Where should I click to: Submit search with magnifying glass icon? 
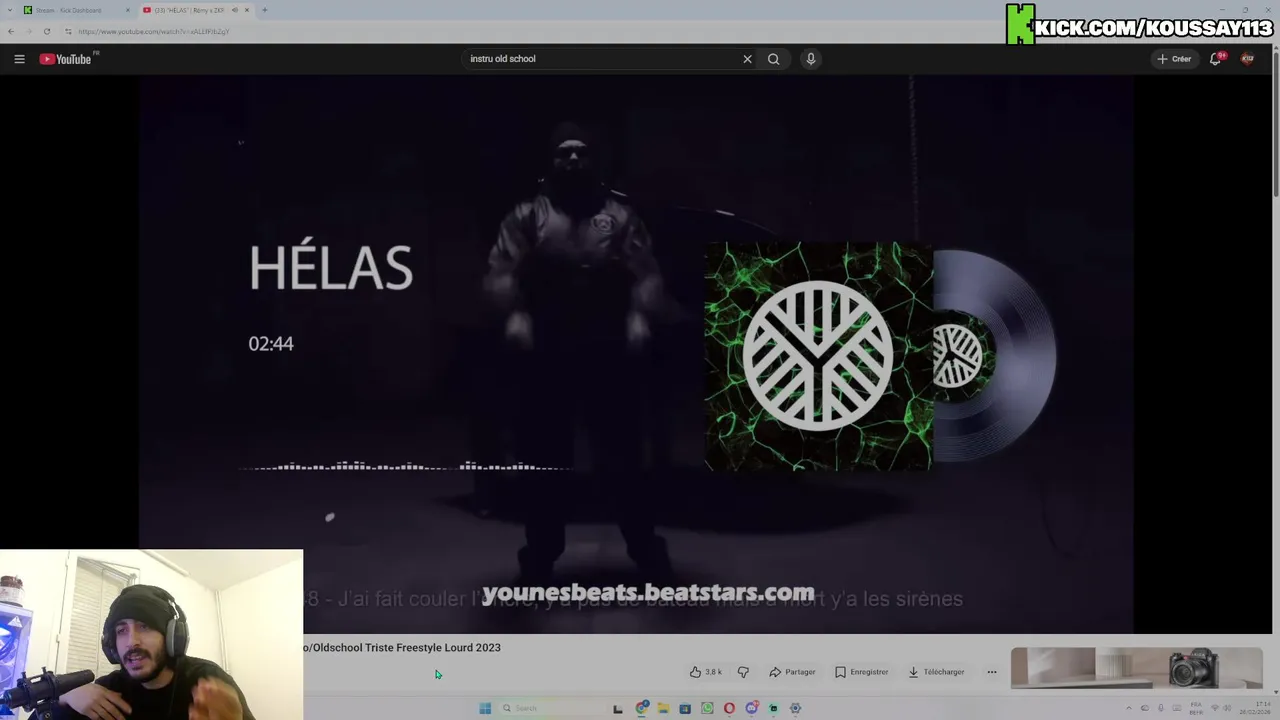click(x=773, y=59)
